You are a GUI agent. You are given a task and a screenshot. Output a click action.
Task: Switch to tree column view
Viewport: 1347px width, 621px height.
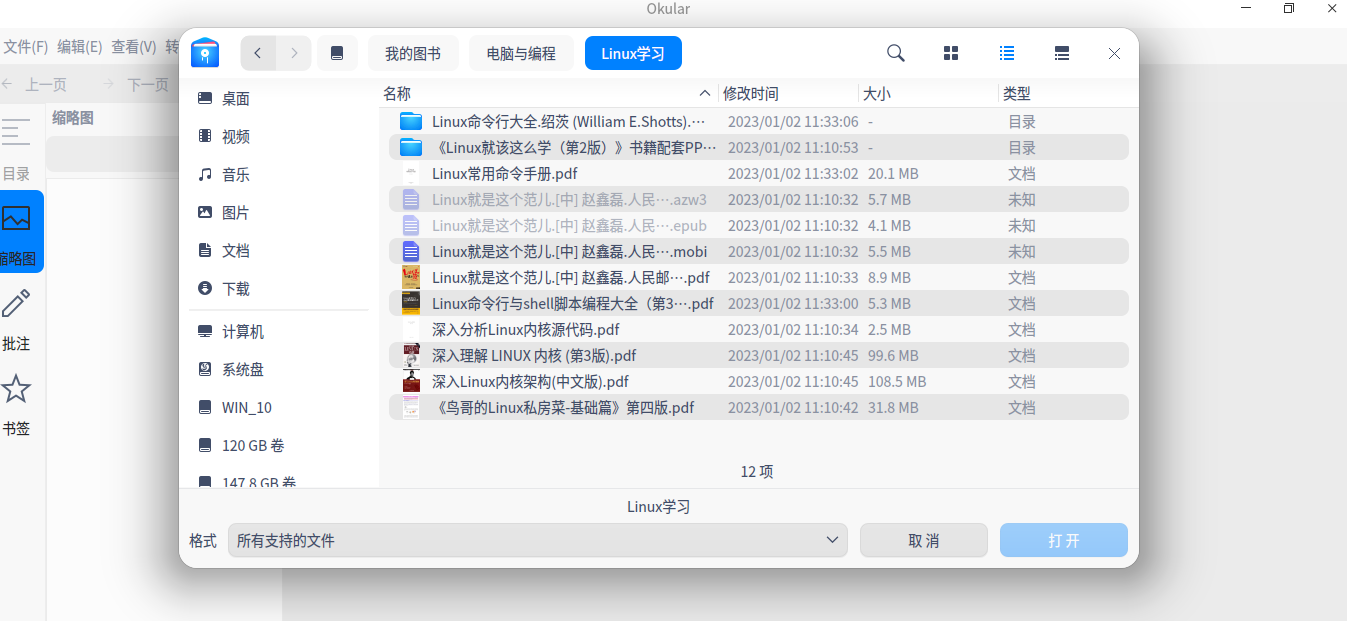click(x=1063, y=53)
